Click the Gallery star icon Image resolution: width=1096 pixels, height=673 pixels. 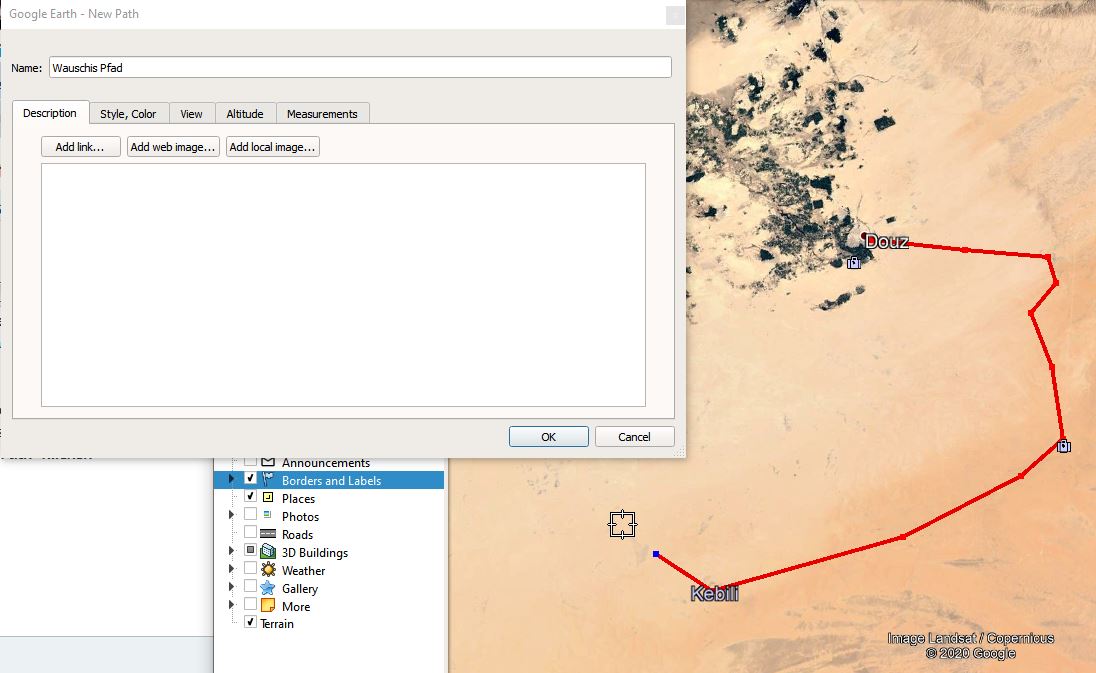268,588
